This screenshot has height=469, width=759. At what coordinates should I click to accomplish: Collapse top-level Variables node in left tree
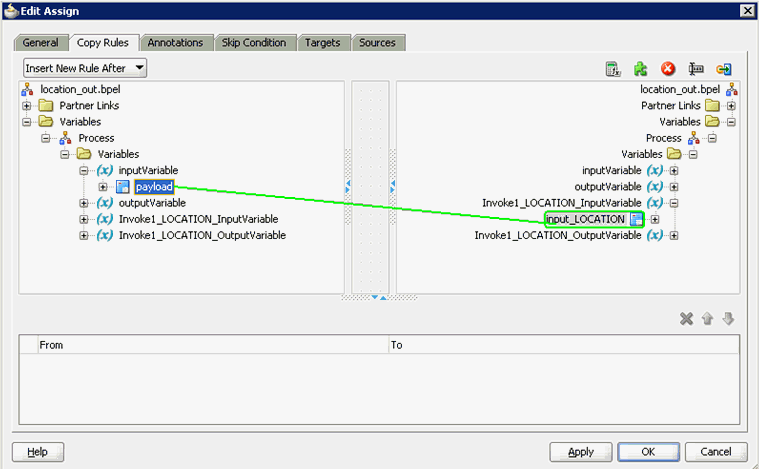(27, 122)
